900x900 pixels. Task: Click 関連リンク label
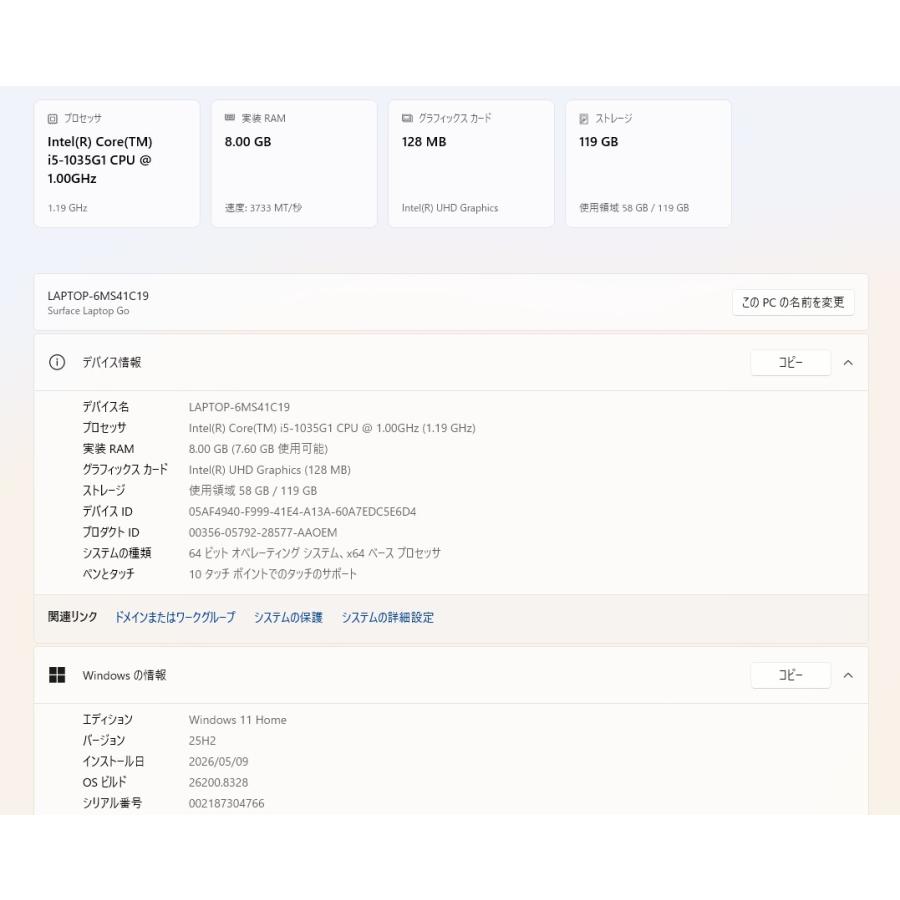tap(72, 617)
